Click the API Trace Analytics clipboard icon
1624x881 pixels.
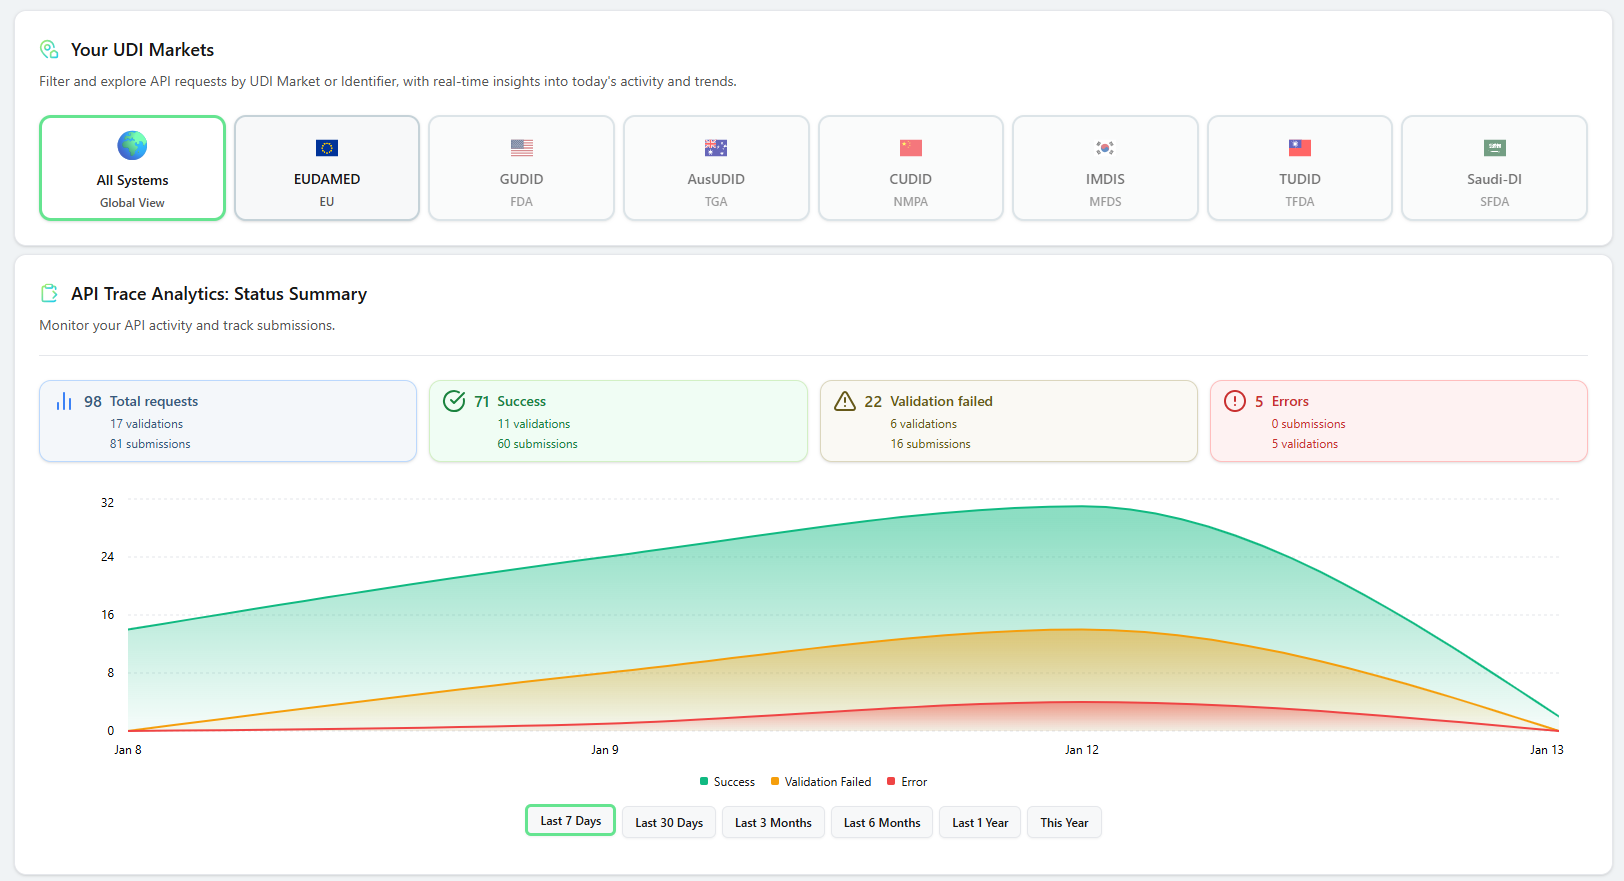click(x=49, y=293)
